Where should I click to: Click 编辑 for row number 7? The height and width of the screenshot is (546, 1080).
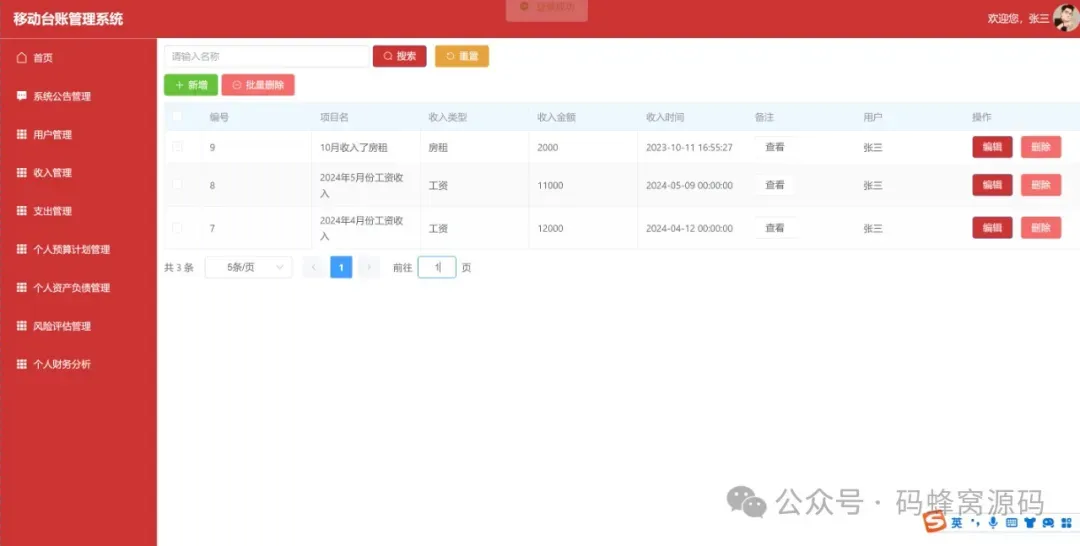[x=992, y=228]
